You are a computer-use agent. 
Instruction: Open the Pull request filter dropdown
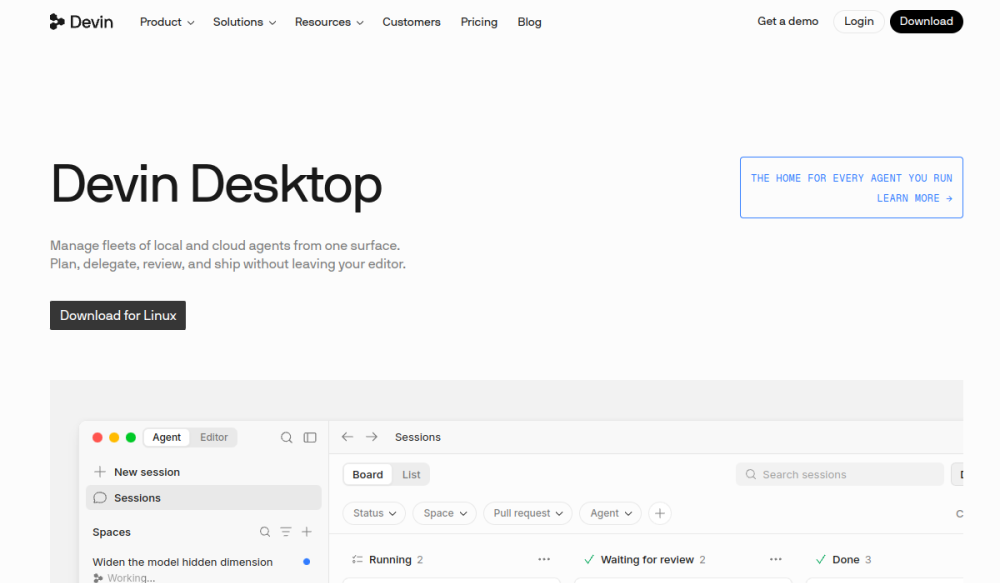tap(528, 513)
